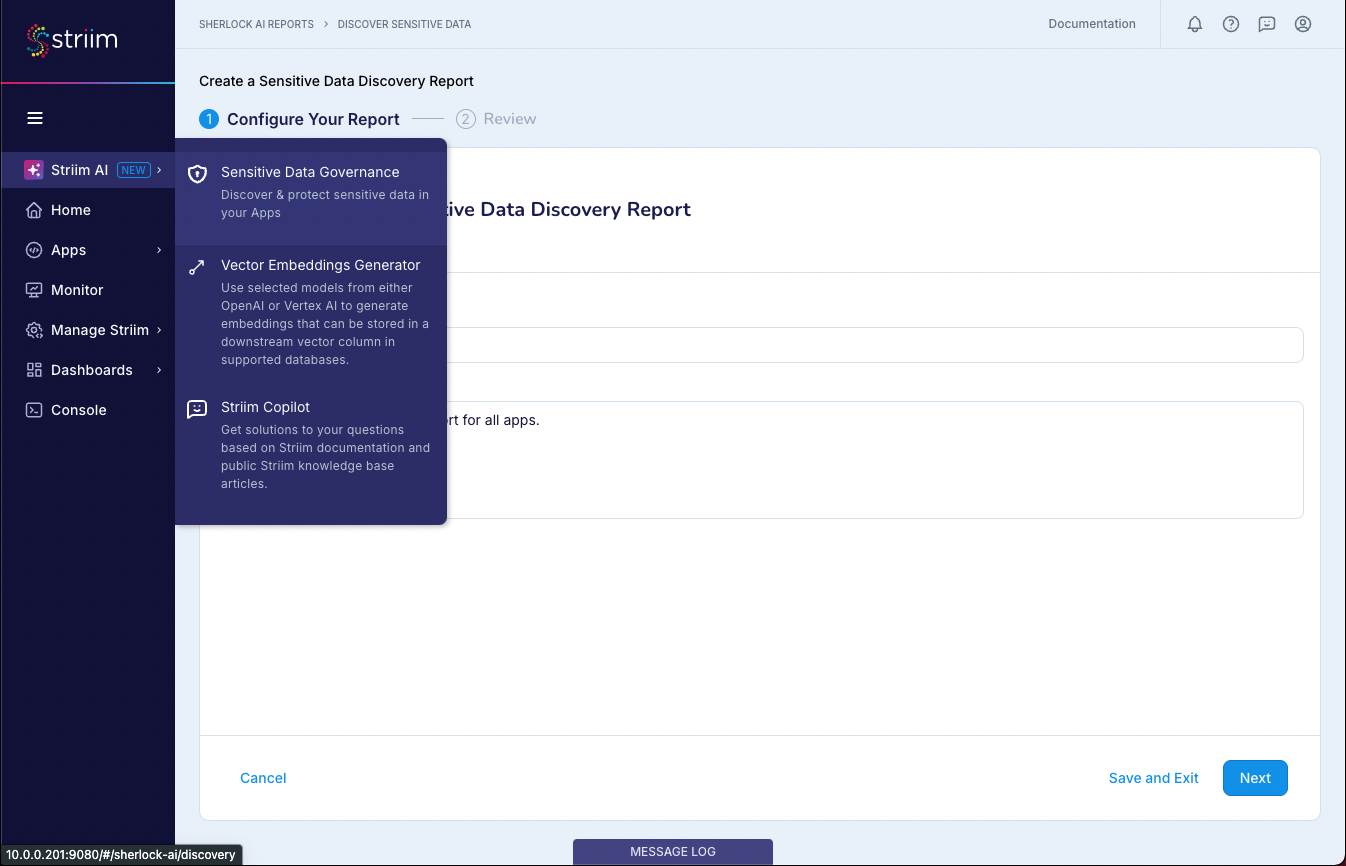
Task: Toggle the hamburger menu icon
Action: (35, 118)
